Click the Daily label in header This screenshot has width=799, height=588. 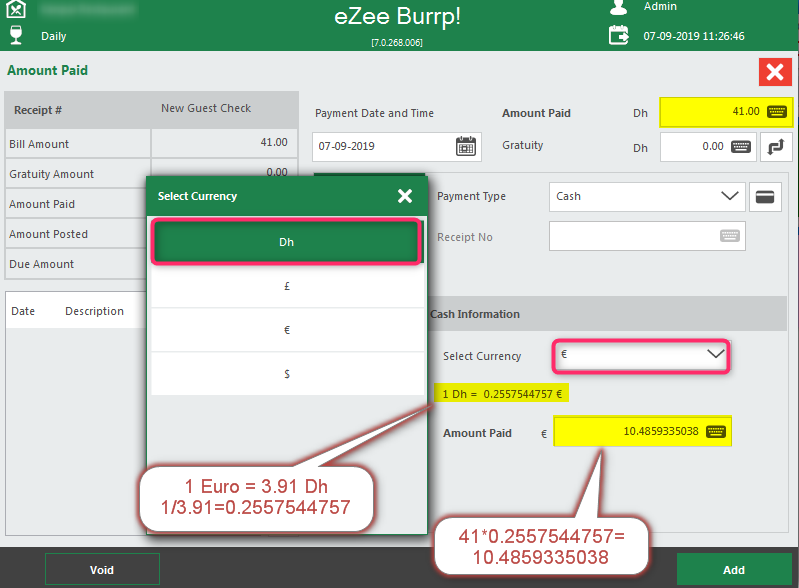pyautogui.click(x=54, y=36)
